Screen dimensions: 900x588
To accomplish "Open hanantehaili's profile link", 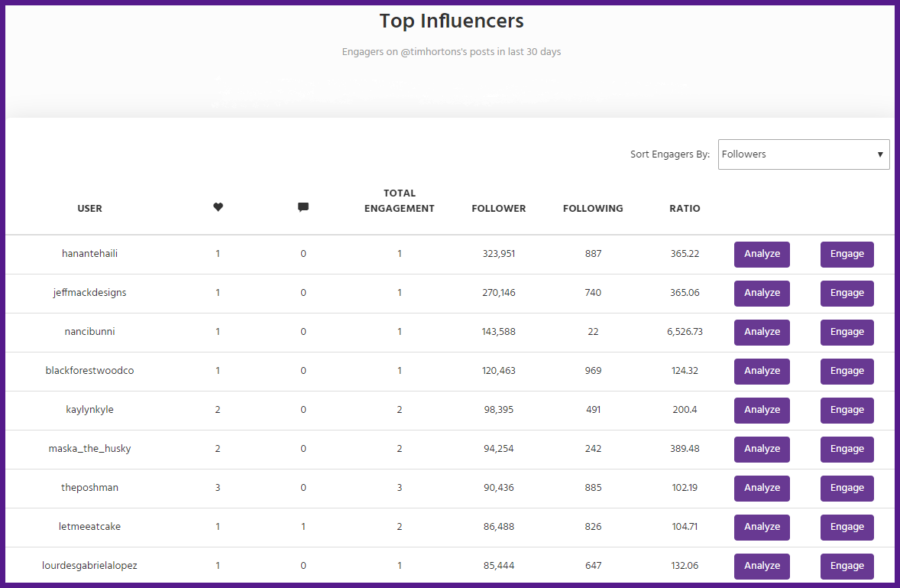I will pyautogui.click(x=89, y=254).
